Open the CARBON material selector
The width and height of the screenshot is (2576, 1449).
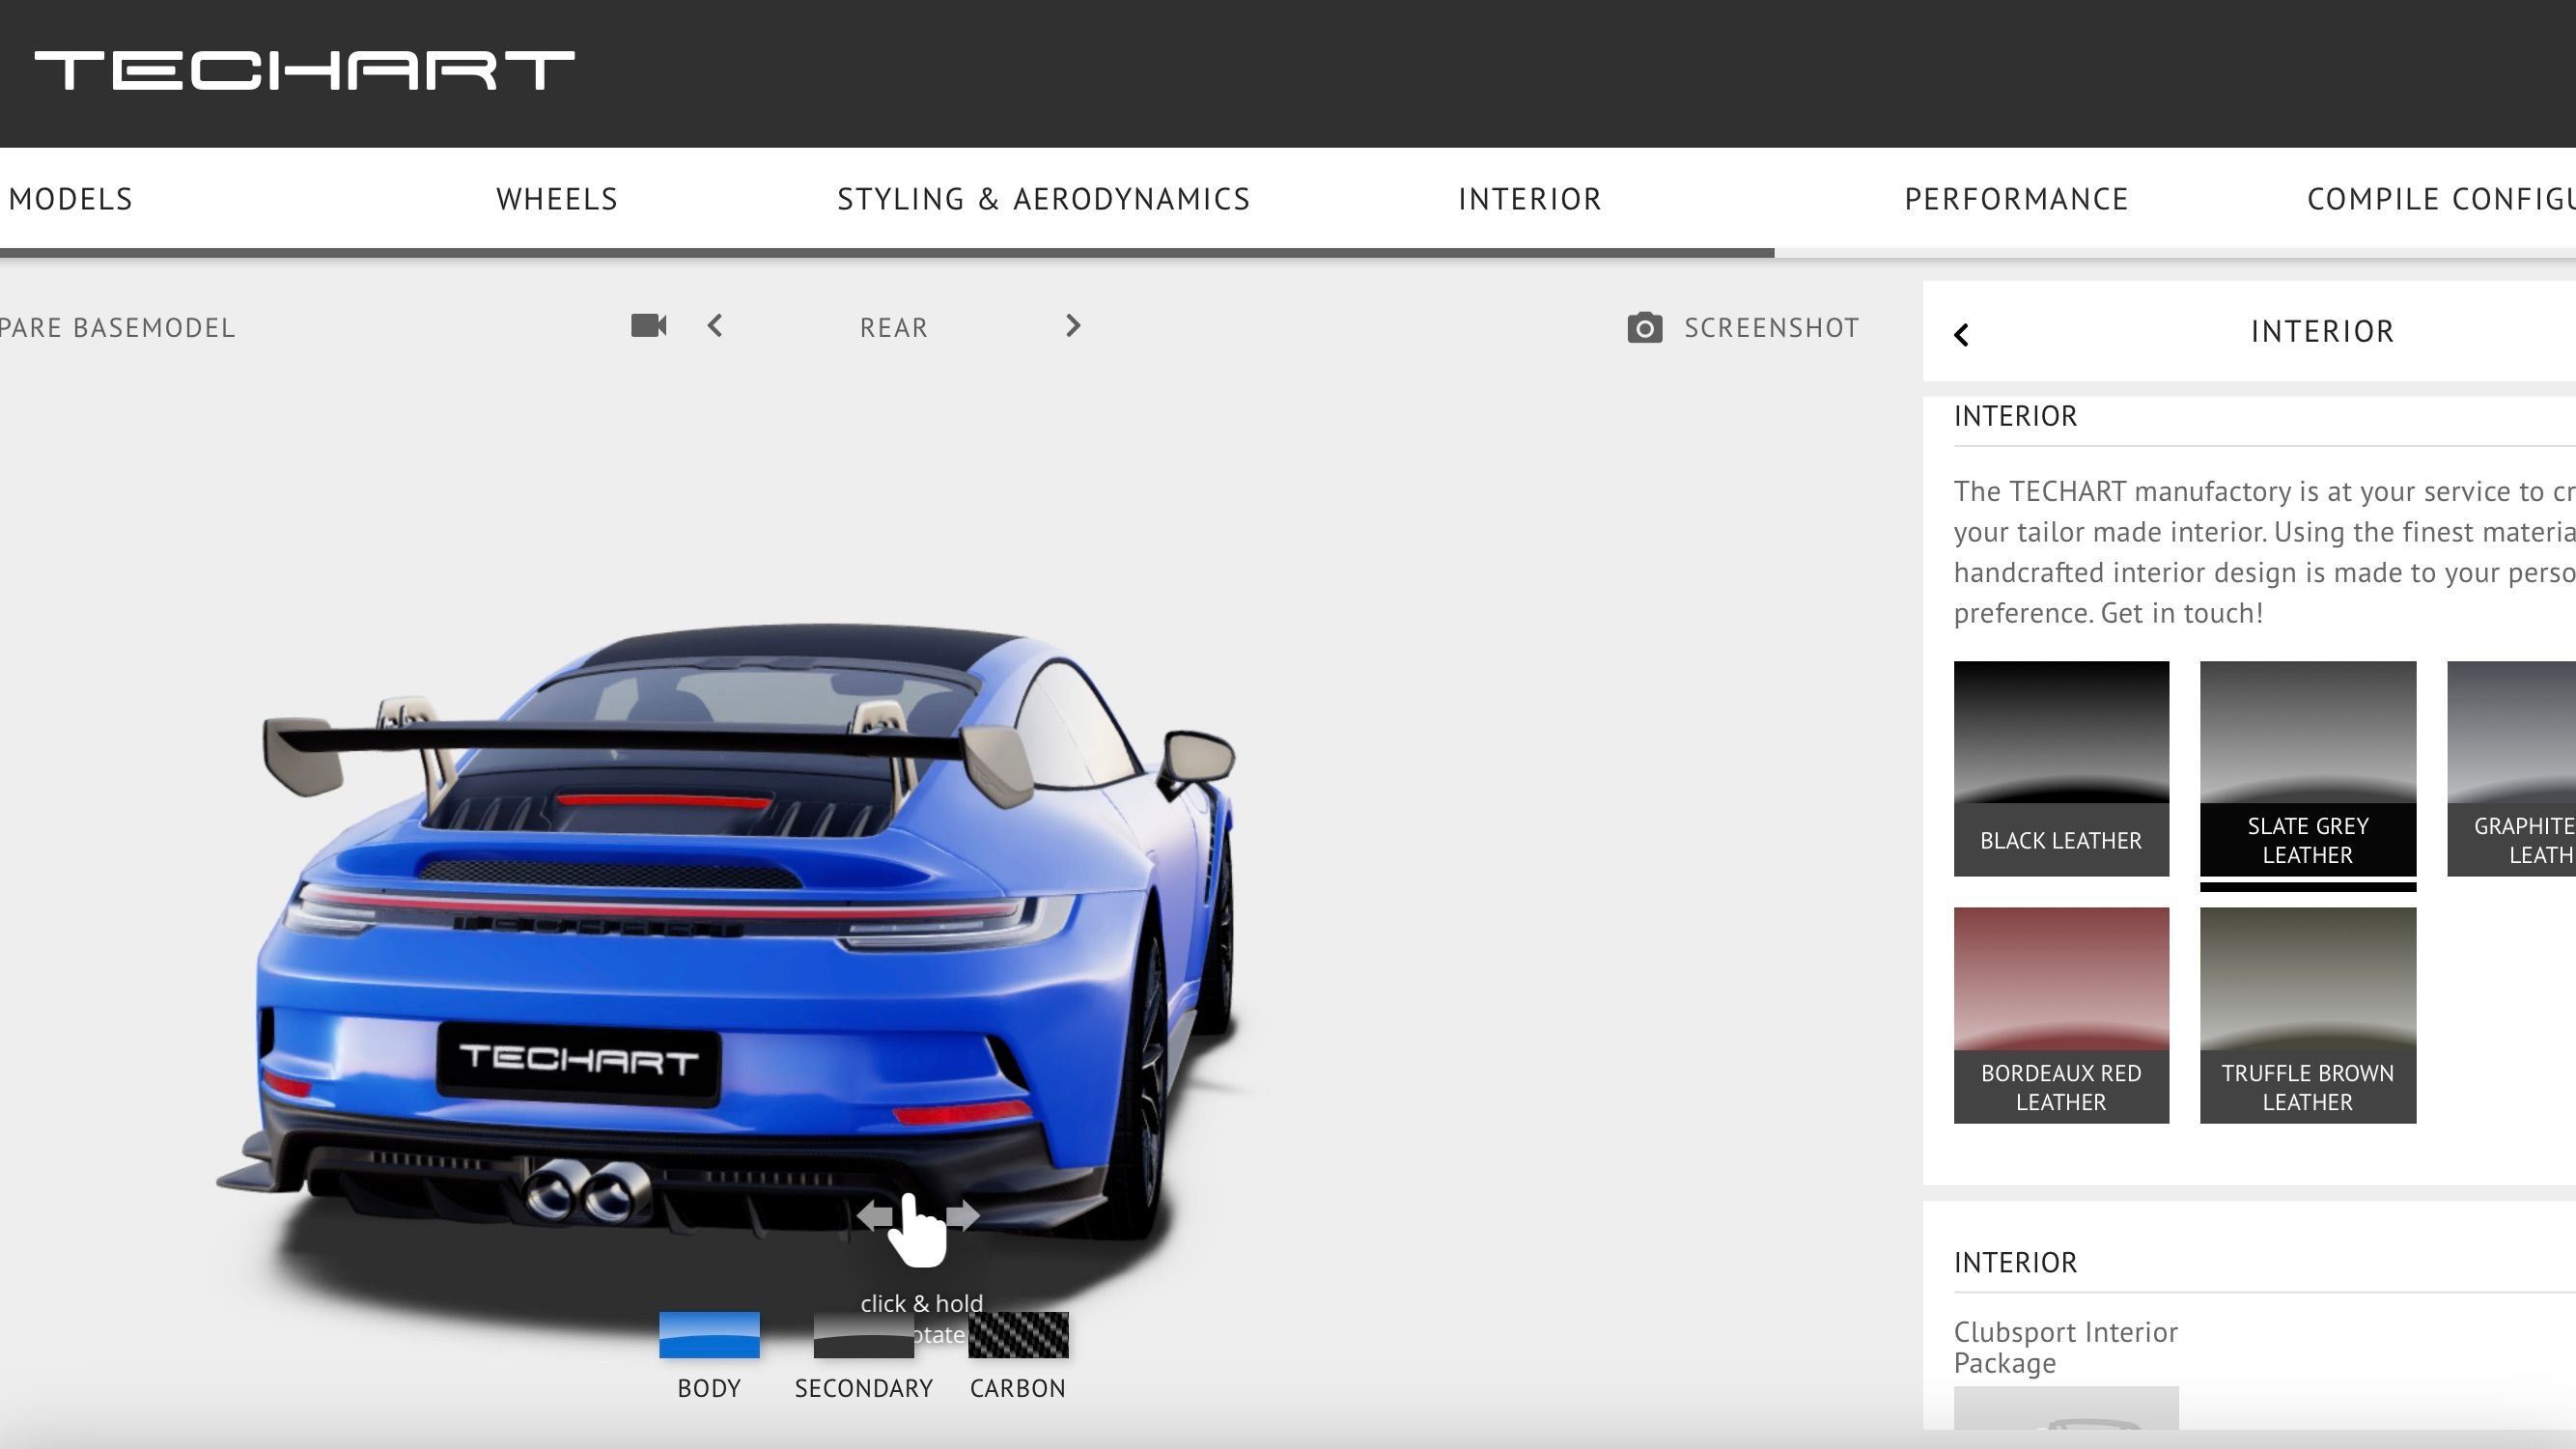click(1017, 1335)
